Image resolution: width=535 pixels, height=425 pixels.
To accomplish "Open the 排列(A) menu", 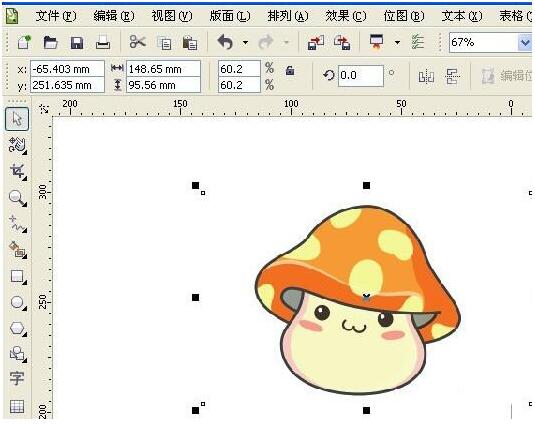I will click(288, 16).
